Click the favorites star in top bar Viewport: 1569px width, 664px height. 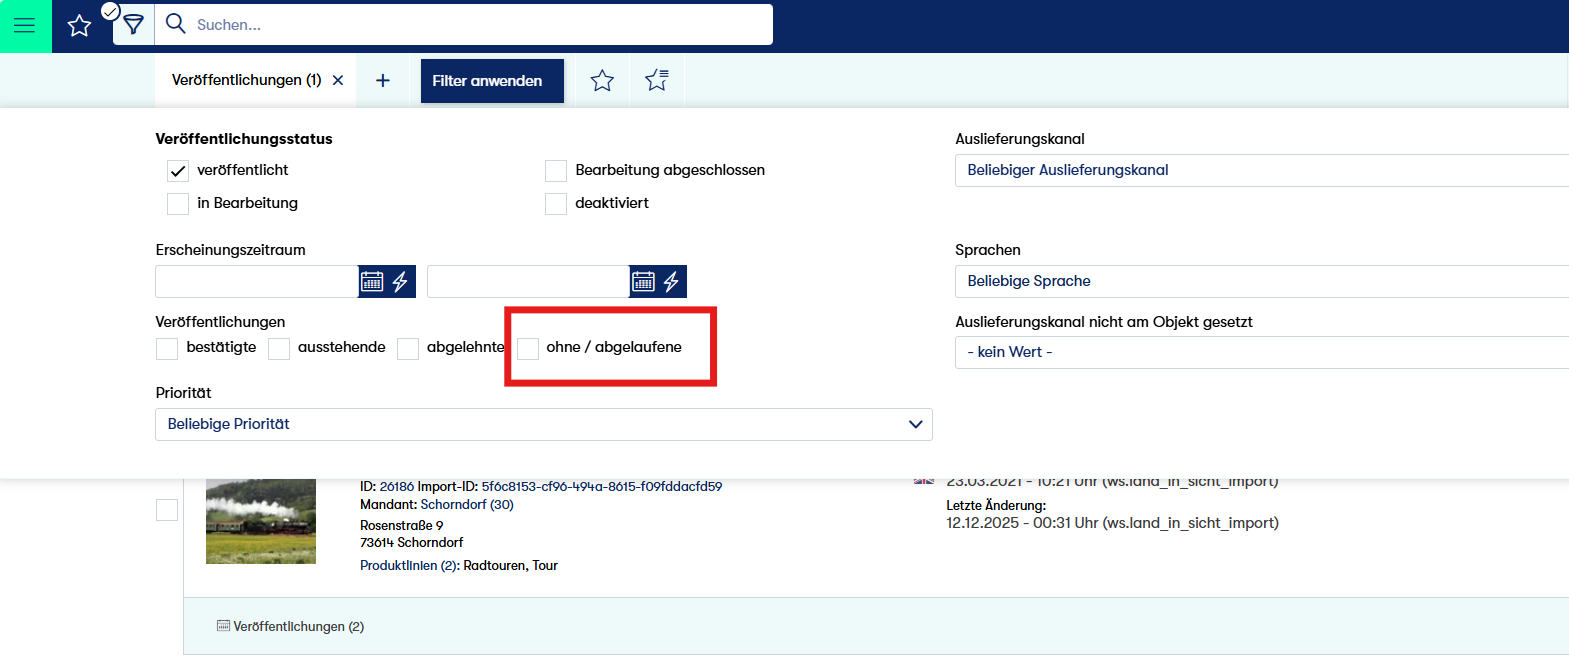tap(79, 26)
